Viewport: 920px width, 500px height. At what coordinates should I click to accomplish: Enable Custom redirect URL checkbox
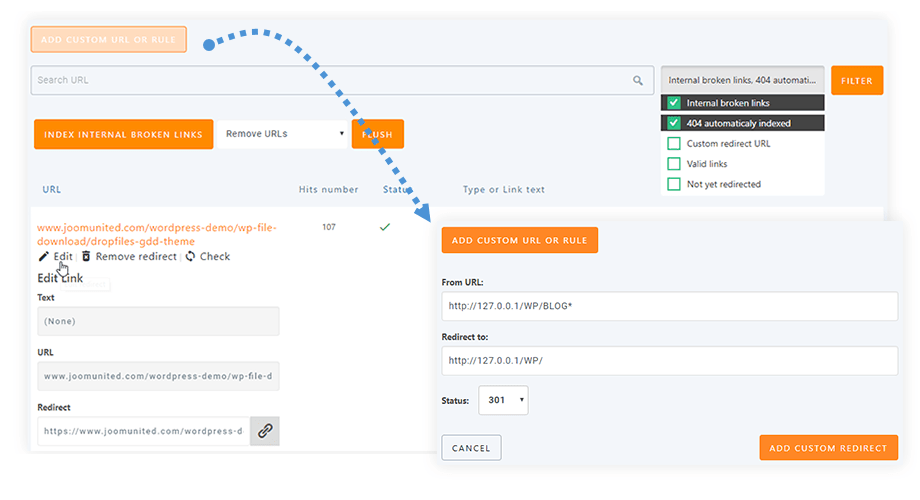pyautogui.click(x=674, y=144)
